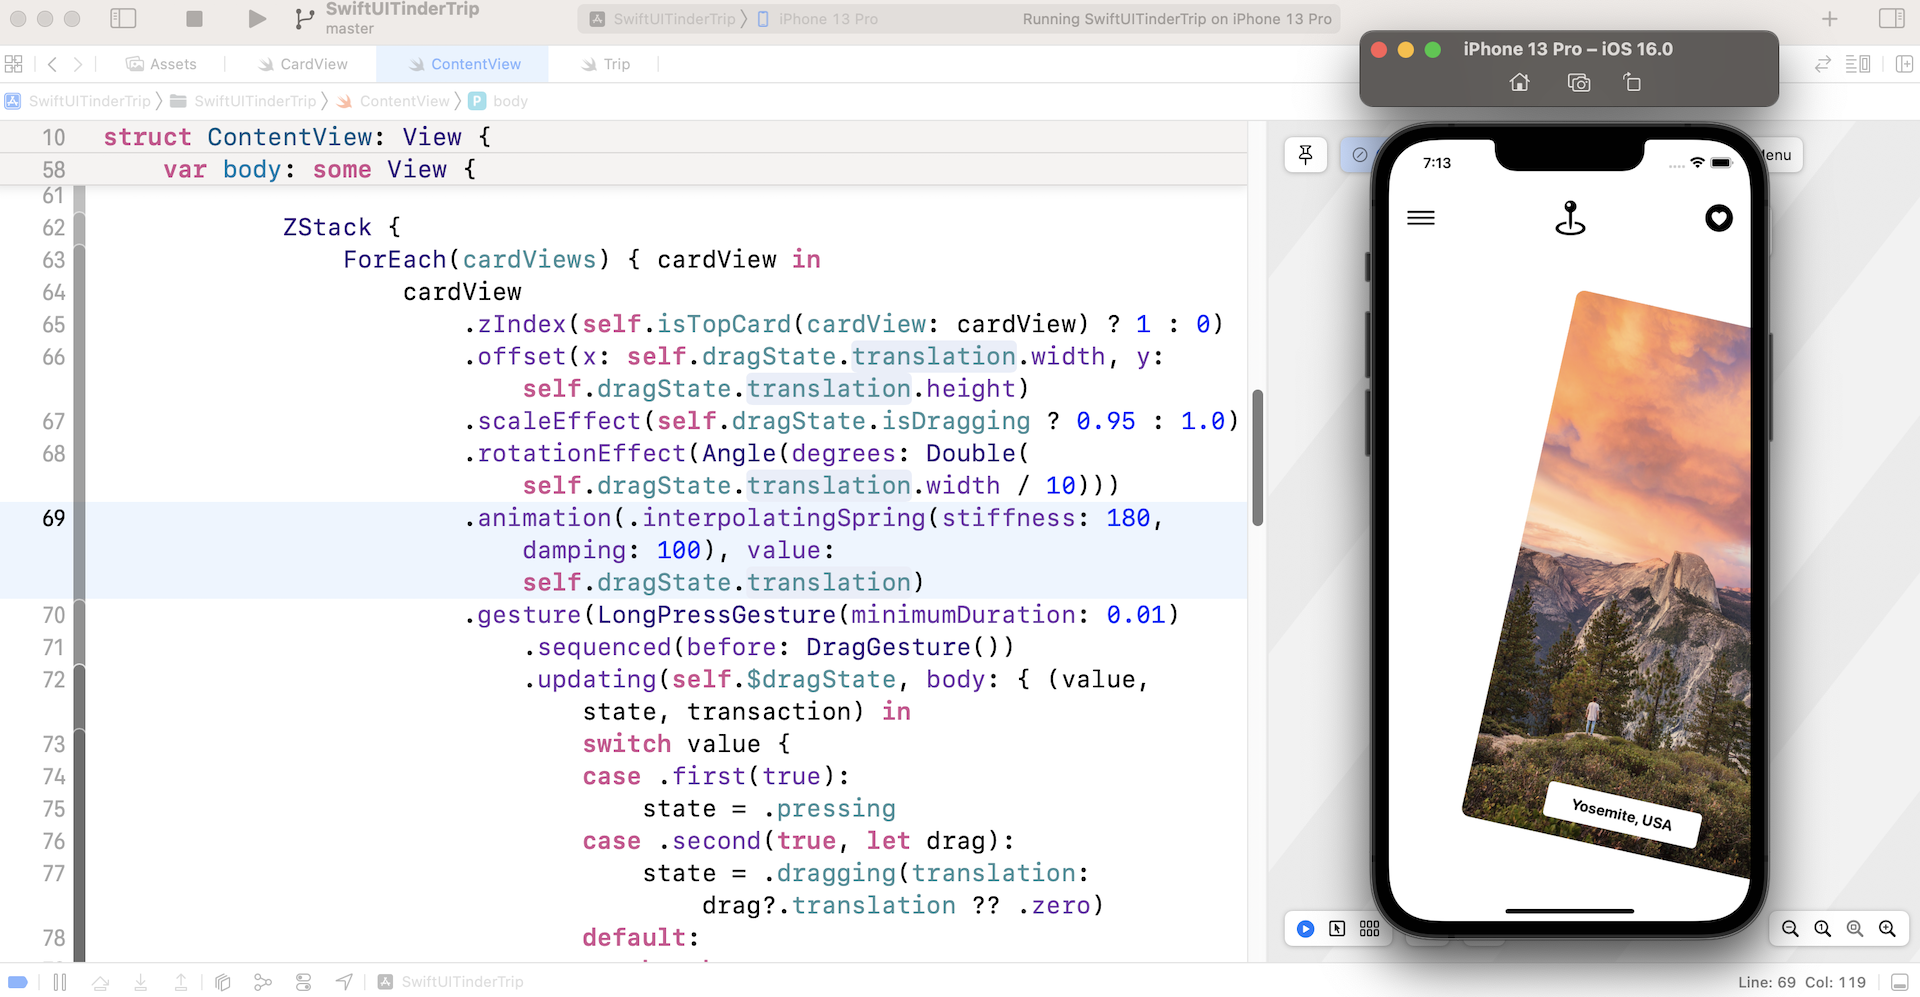The width and height of the screenshot is (1920, 997).
Task: Take a simulator screenshot
Action: tap(1578, 83)
